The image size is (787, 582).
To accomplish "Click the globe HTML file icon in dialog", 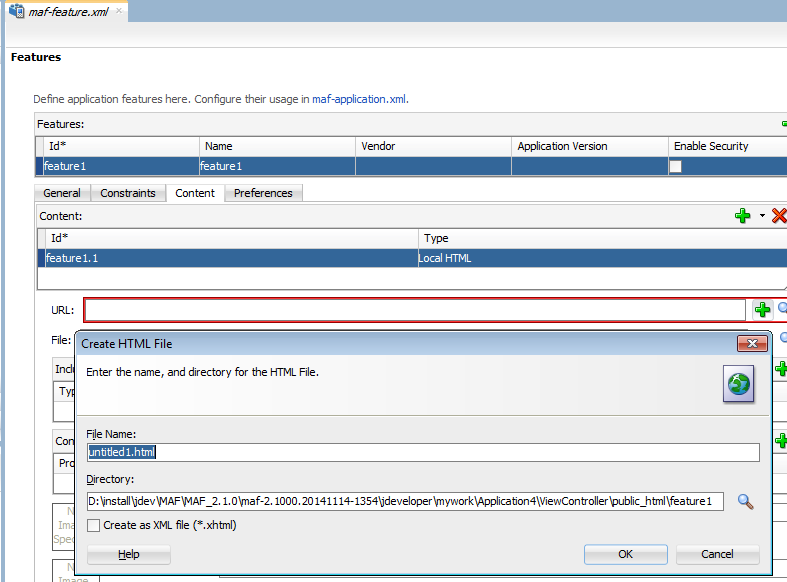I will [x=738, y=384].
